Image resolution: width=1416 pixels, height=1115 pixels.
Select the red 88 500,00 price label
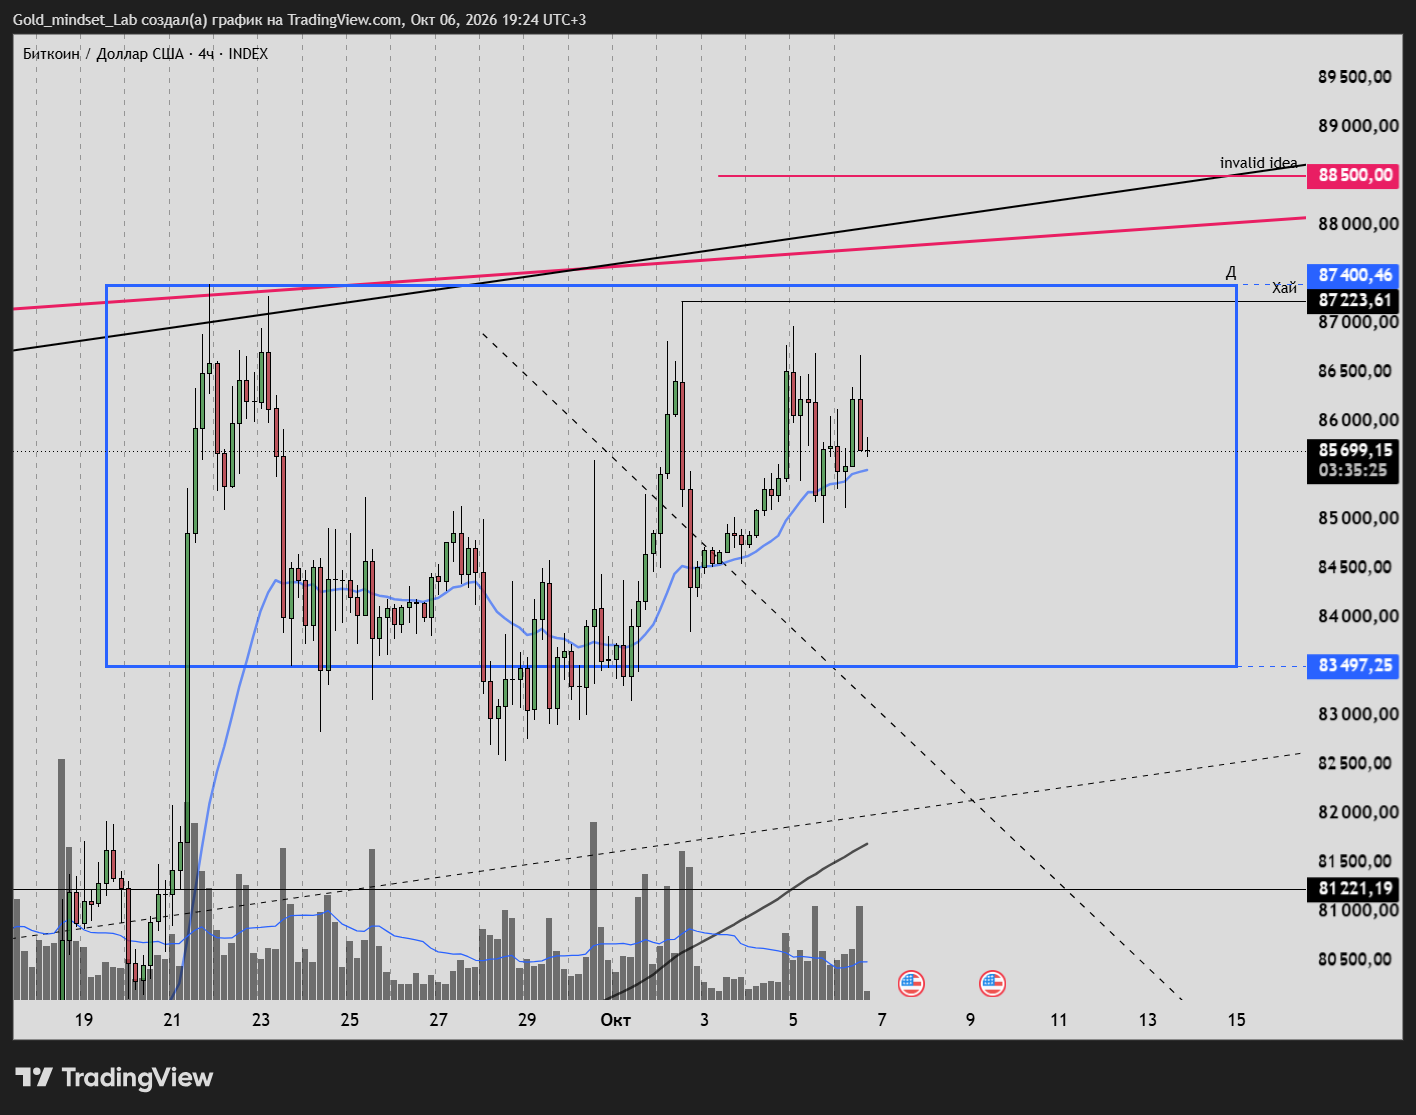[x=1355, y=176]
